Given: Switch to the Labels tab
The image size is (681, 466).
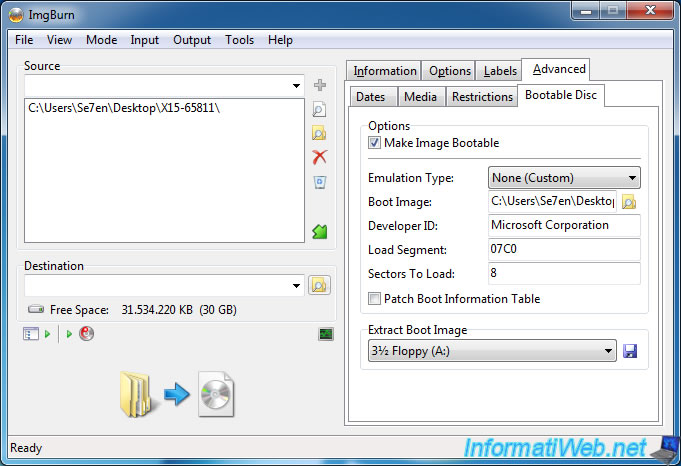Looking at the screenshot, I should 499,71.
